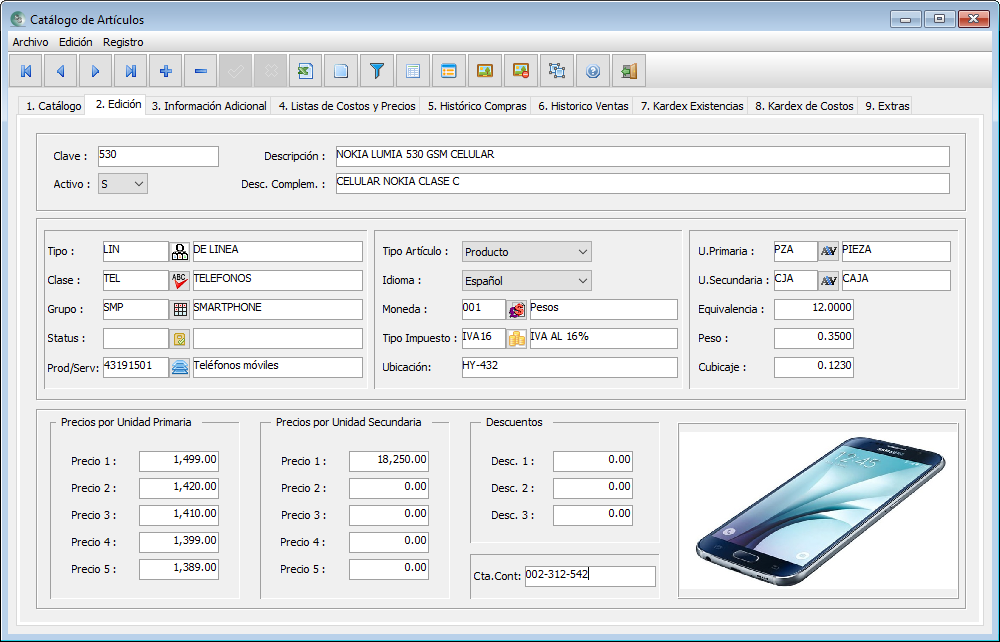The height and width of the screenshot is (642, 1000).
Task: Switch to 5. Histórico Compras tab
Action: point(477,106)
